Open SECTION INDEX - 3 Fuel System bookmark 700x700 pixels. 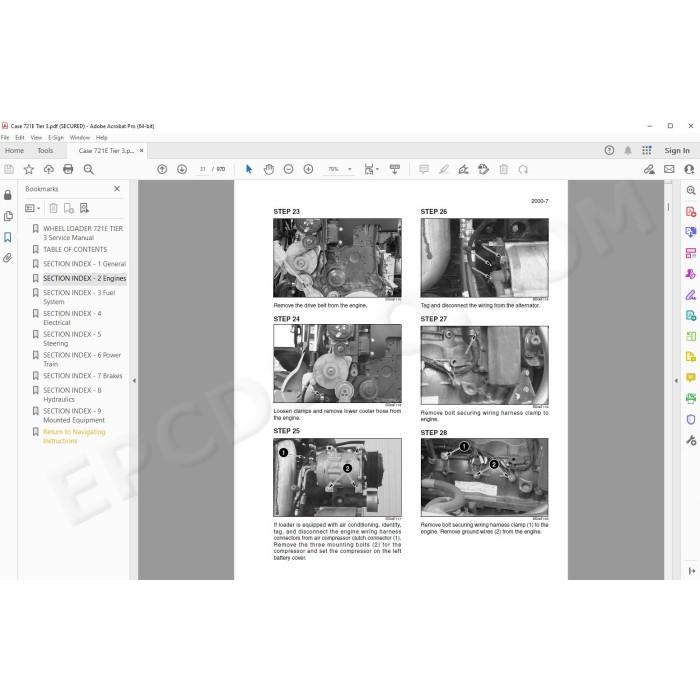(x=79, y=297)
